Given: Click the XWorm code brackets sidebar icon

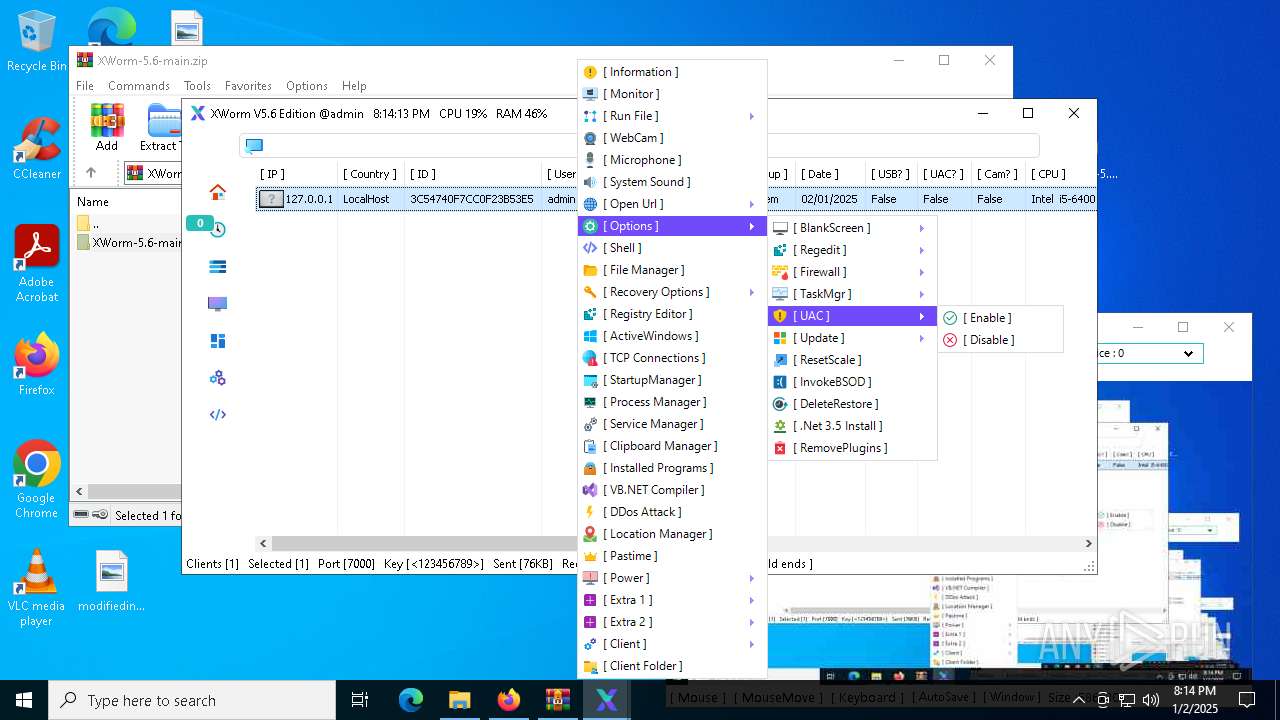Looking at the screenshot, I should pyautogui.click(x=217, y=414).
